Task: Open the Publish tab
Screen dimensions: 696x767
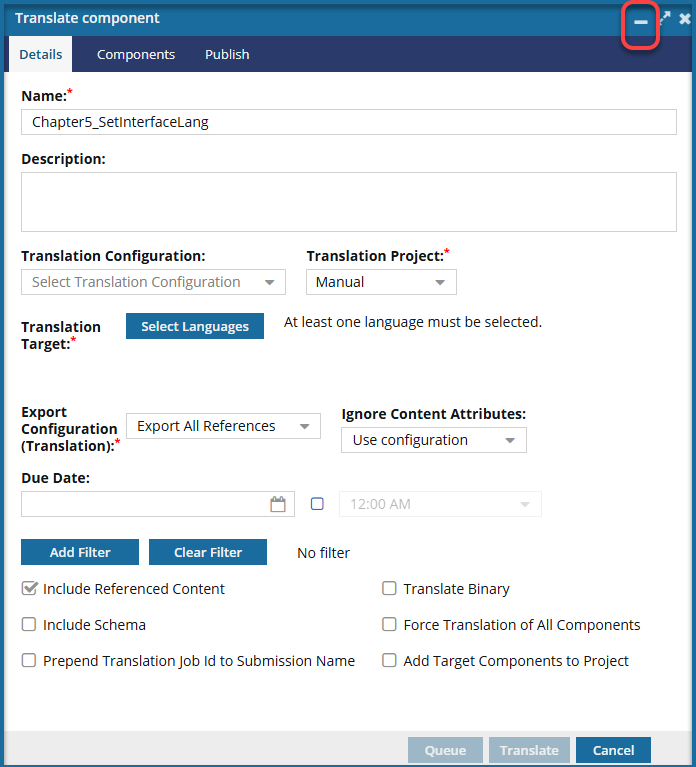Action: tap(227, 55)
